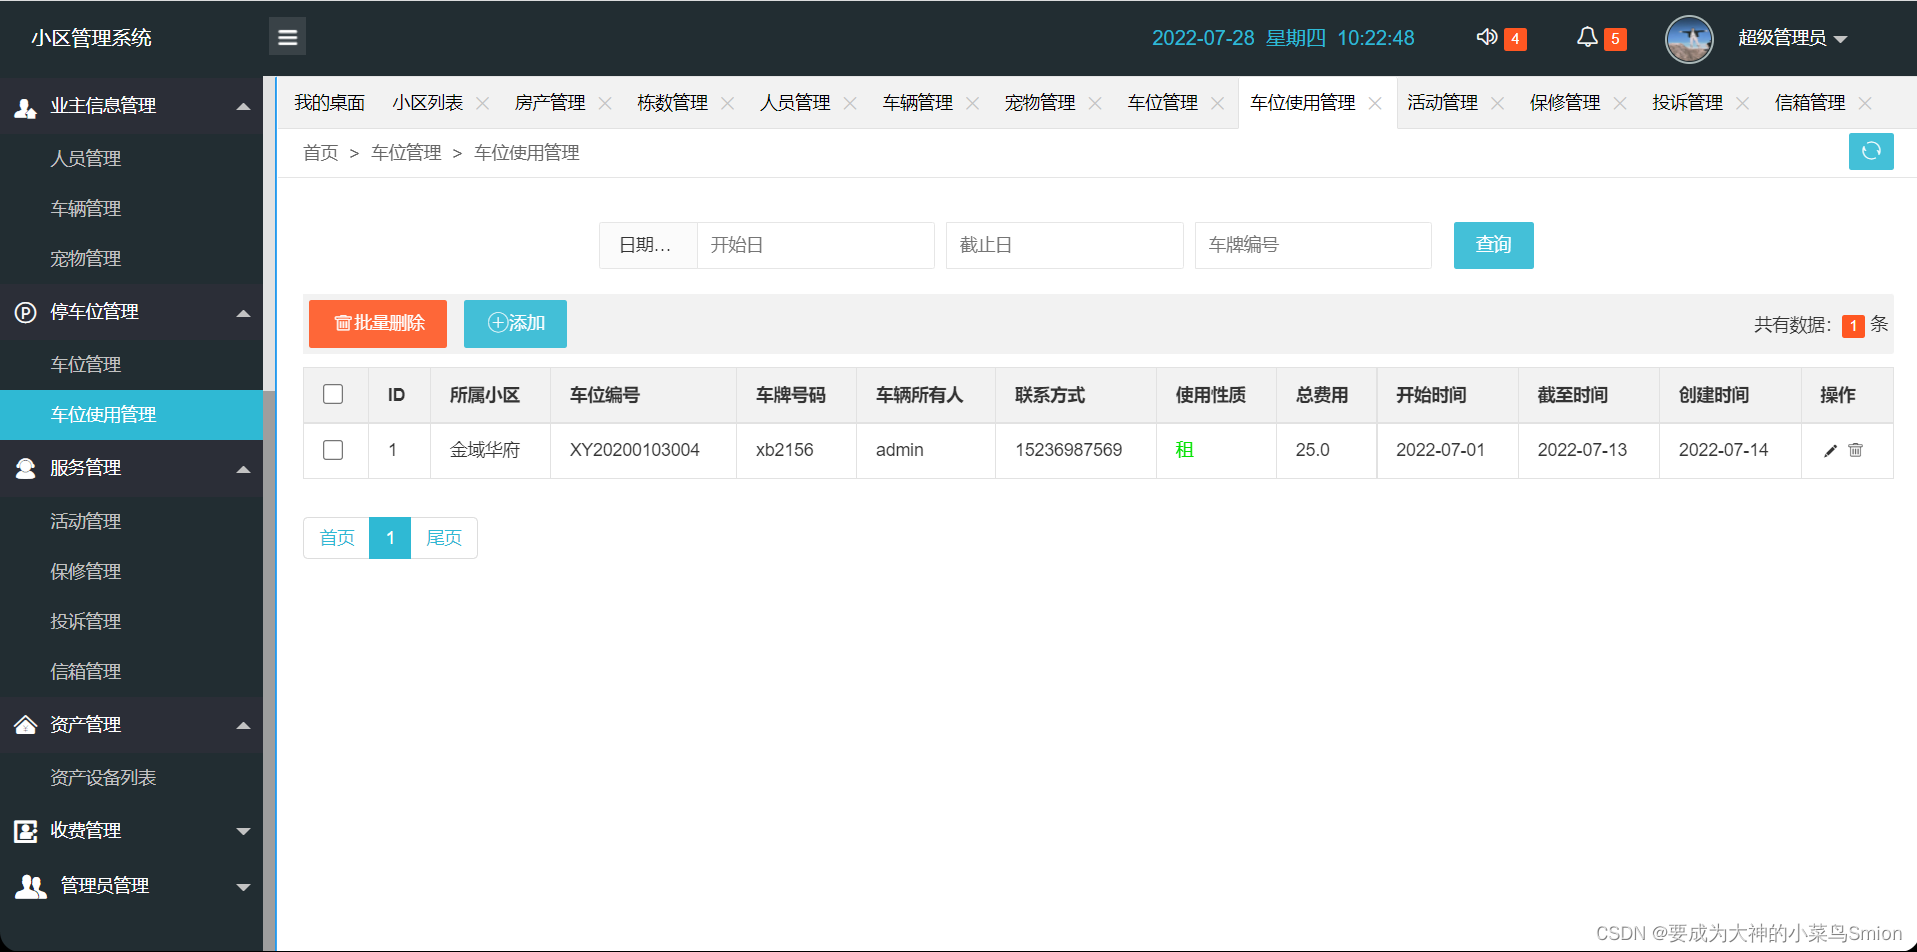This screenshot has width=1917, height=952.
Task: Click the 业主信息管理 person icon
Action: pos(25,107)
